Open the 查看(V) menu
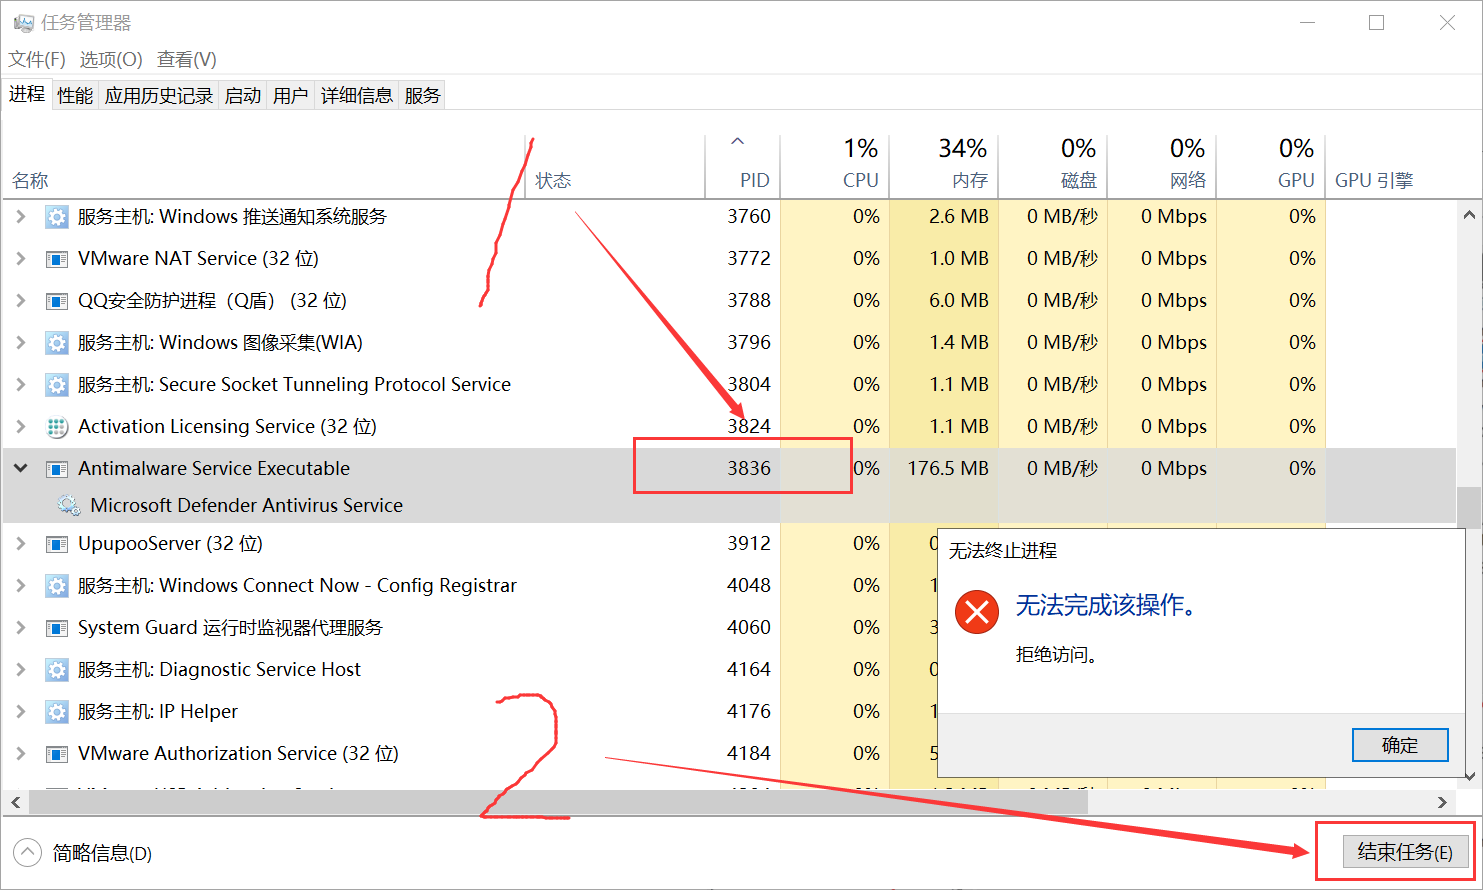The image size is (1483, 890). point(187,59)
